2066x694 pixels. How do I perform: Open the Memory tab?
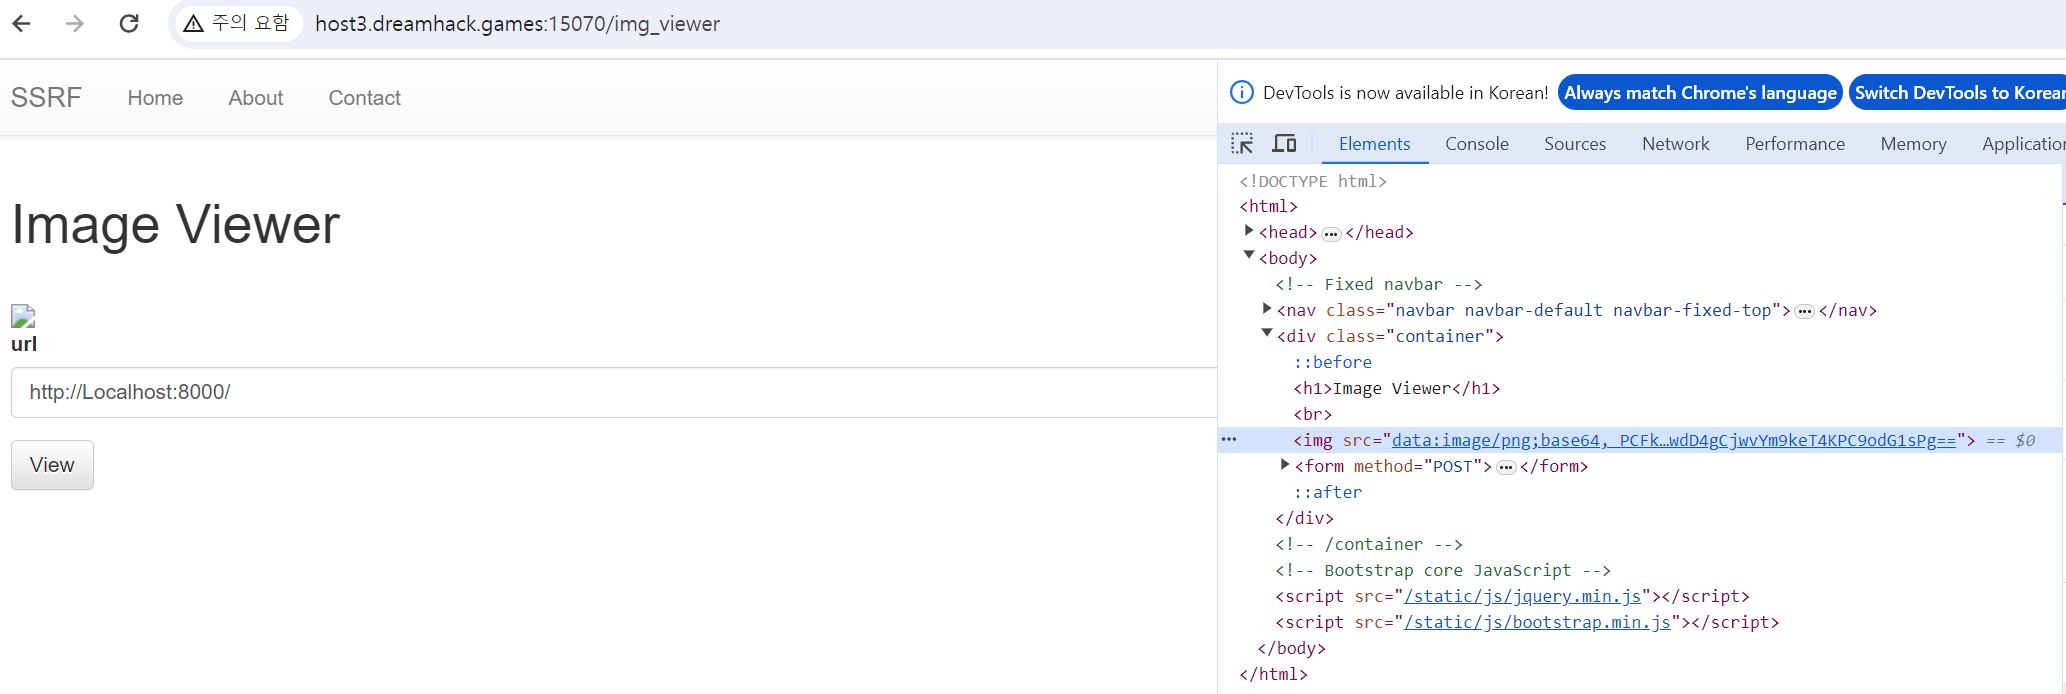coord(1912,144)
